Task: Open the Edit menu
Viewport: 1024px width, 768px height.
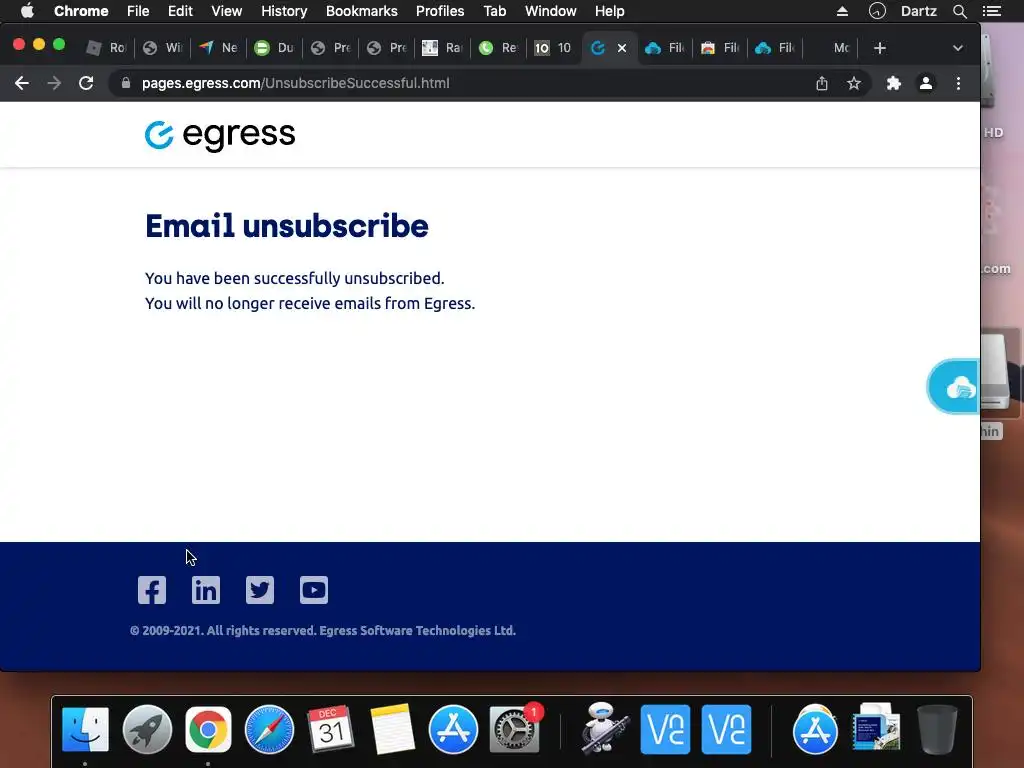Action: pyautogui.click(x=180, y=11)
